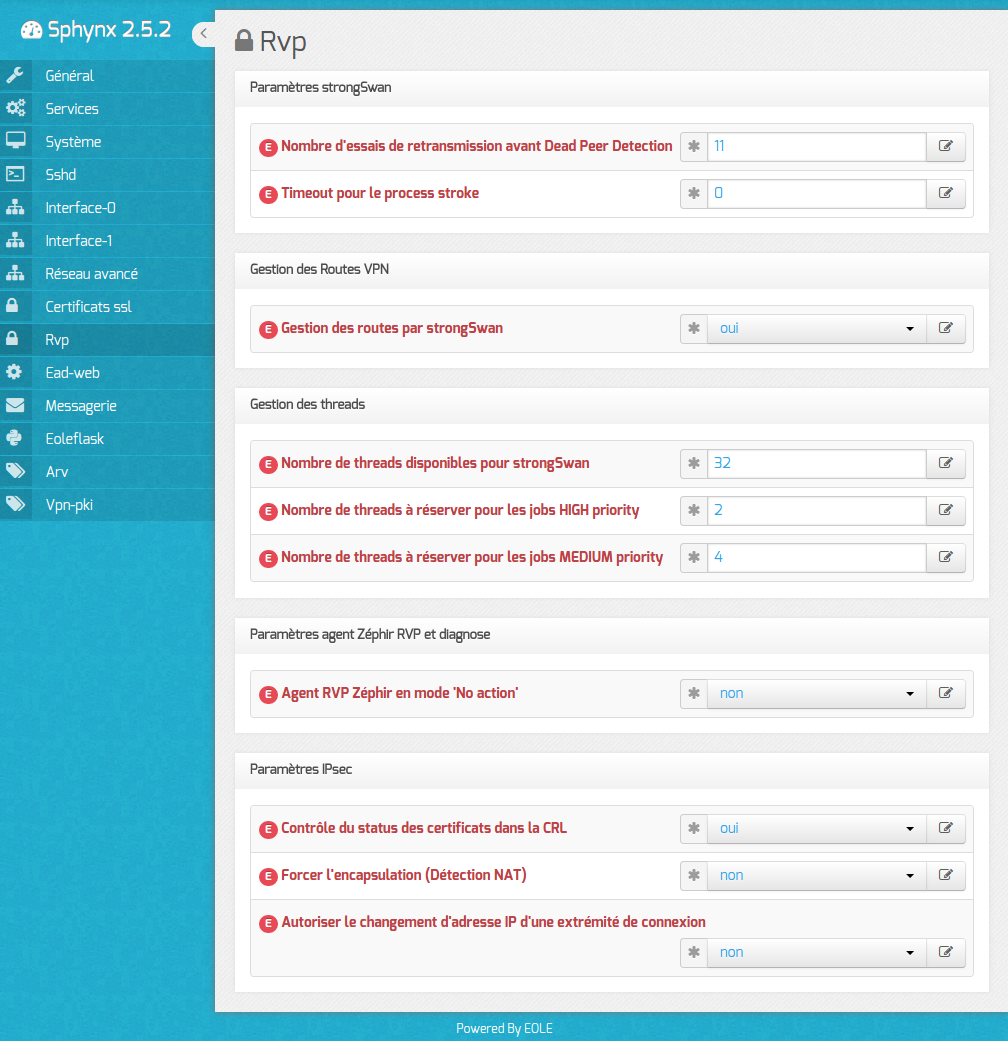Click the edit icon for Timeout pour le process stroke
Image resolution: width=1008 pixels, height=1041 pixels.
pos(946,193)
